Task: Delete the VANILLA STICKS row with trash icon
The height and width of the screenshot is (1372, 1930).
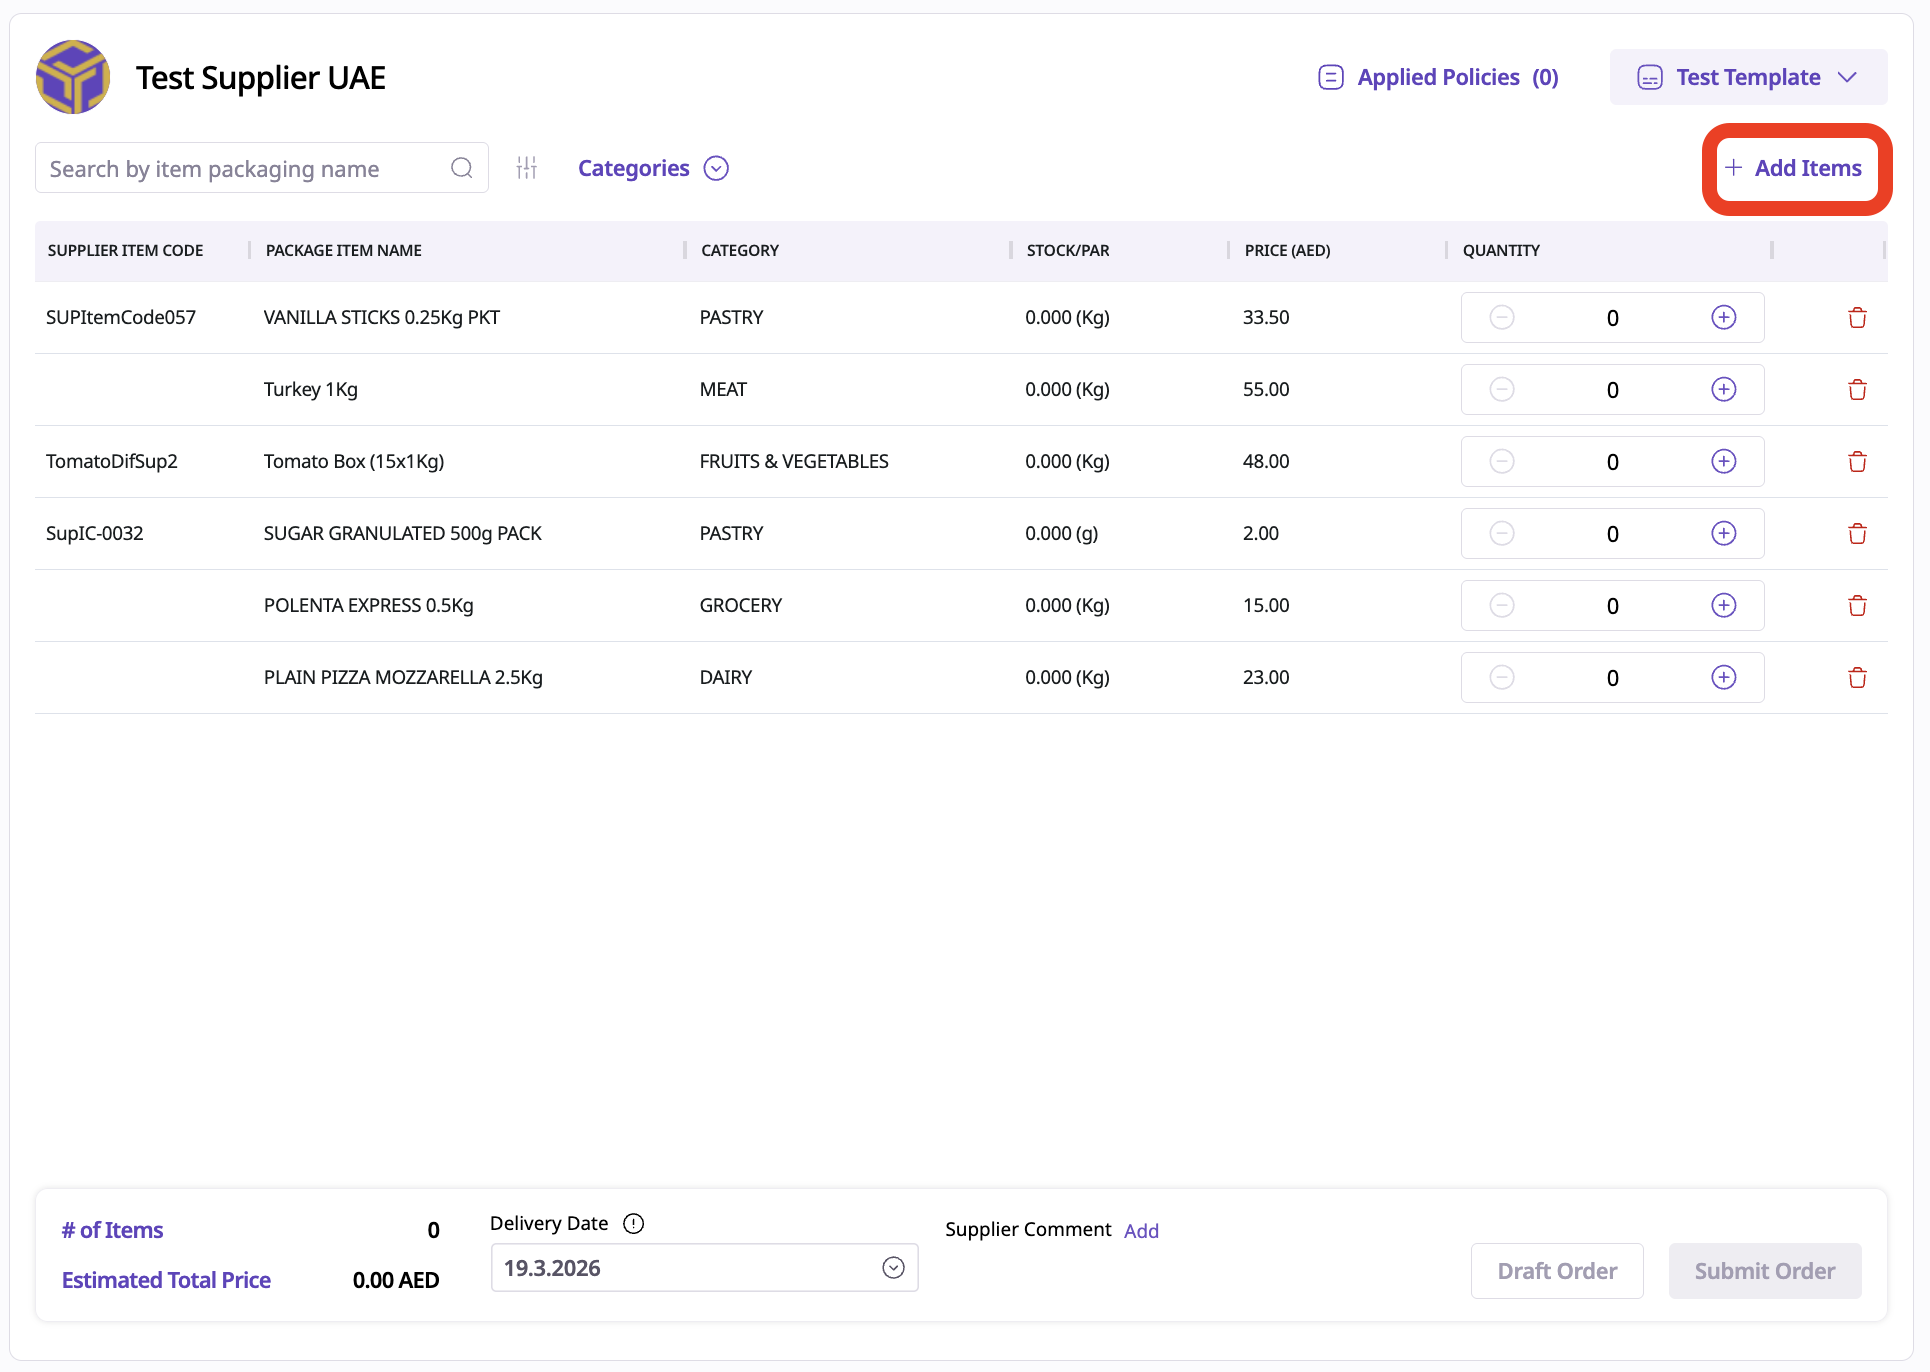Action: (x=1857, y=318)
